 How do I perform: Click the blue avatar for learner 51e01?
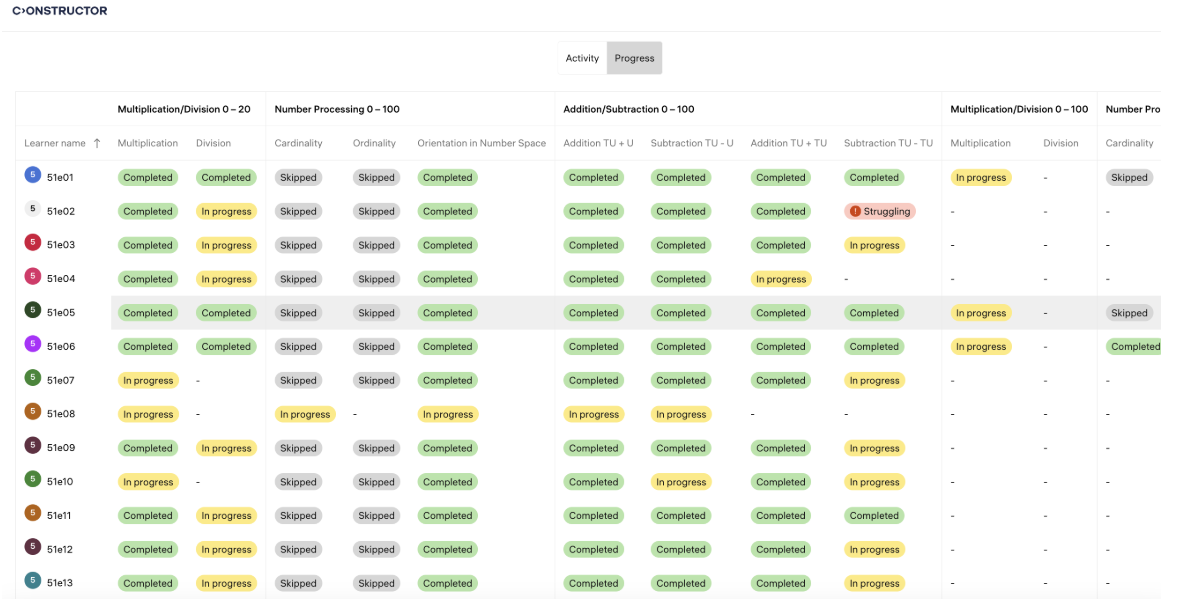[x=33, y=176]
